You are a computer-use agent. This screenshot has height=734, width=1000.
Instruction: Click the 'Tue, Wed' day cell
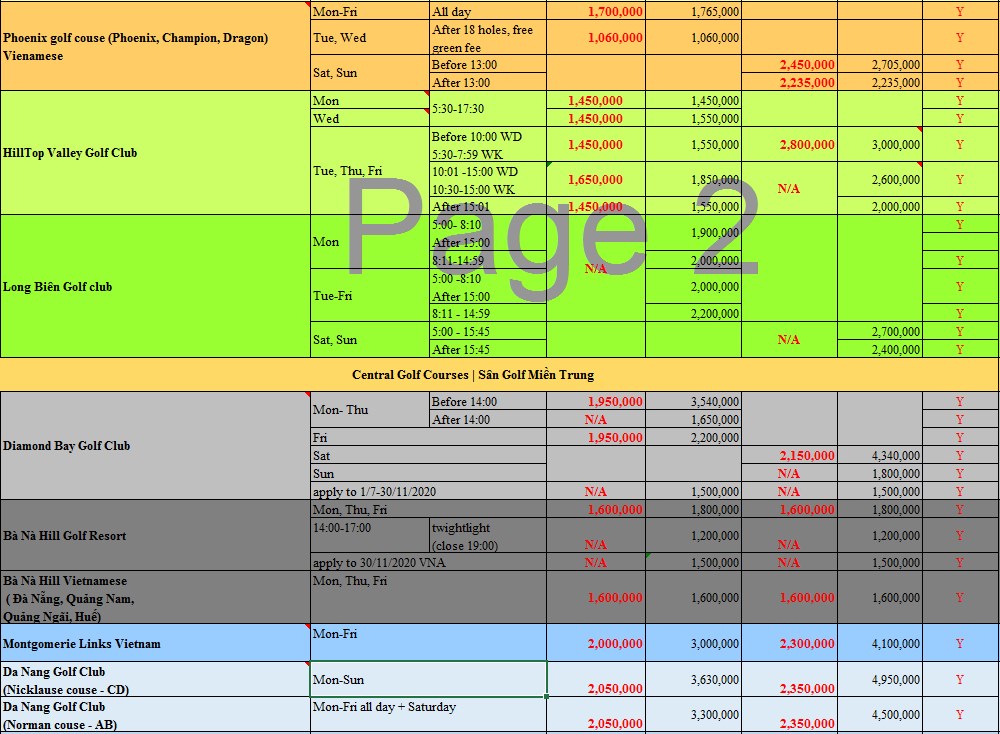[370, 38]
